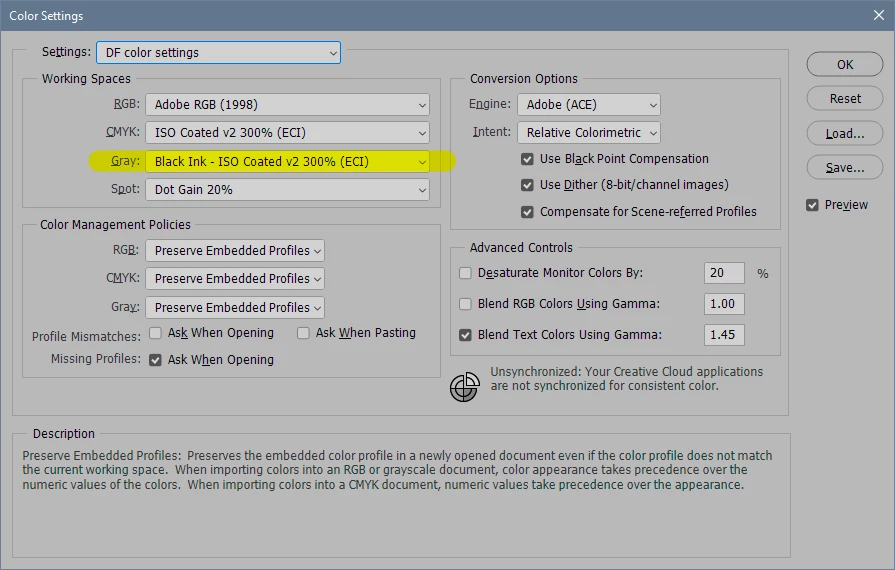
Task: Open the Gray color management policy dropdown
Action: click(235, 308)
